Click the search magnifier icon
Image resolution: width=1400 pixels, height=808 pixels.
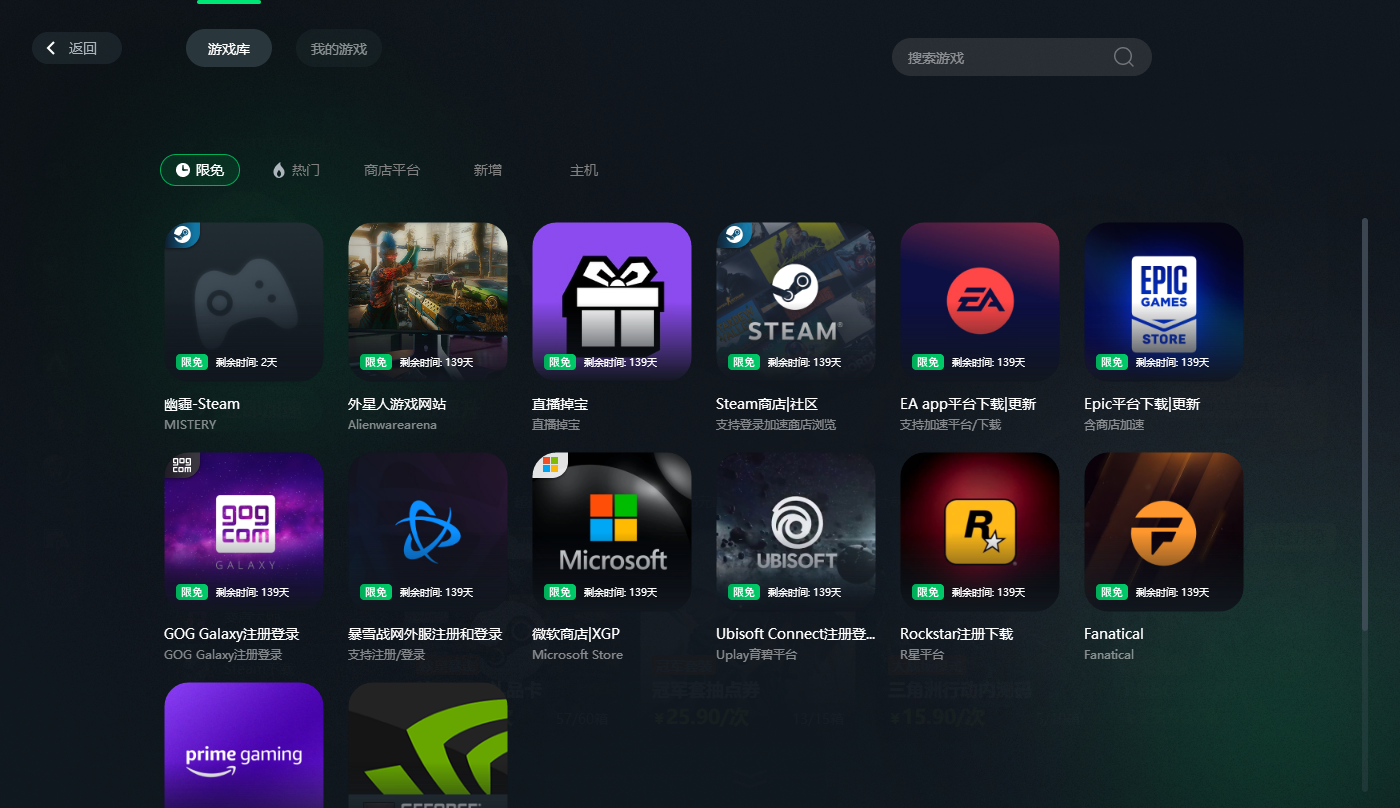[x=1123, y=57]
